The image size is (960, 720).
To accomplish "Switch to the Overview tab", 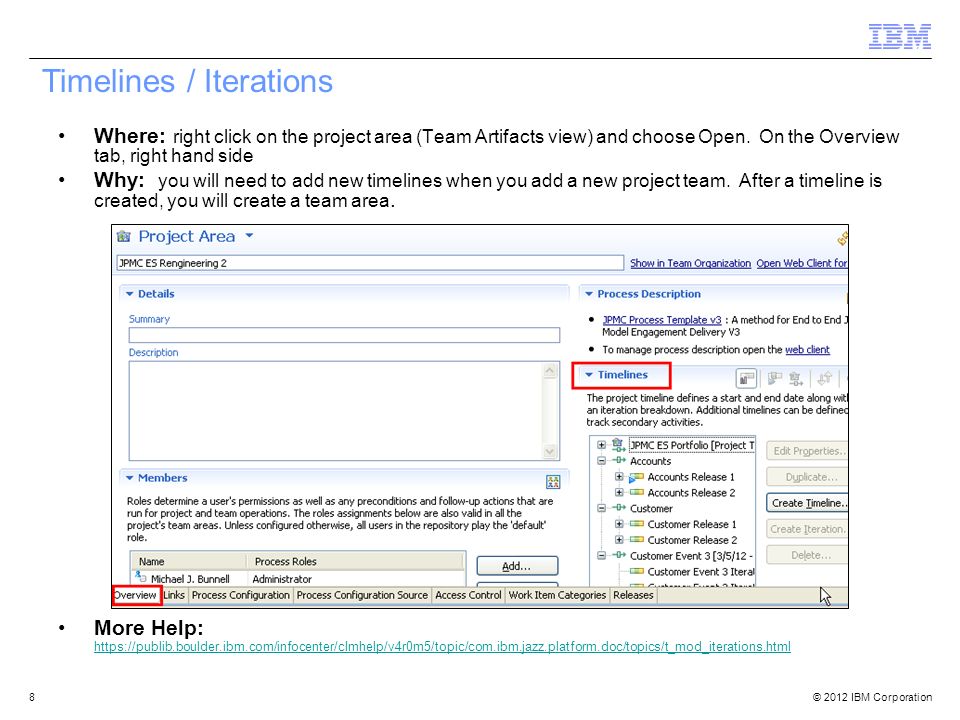I will point(136,595).
